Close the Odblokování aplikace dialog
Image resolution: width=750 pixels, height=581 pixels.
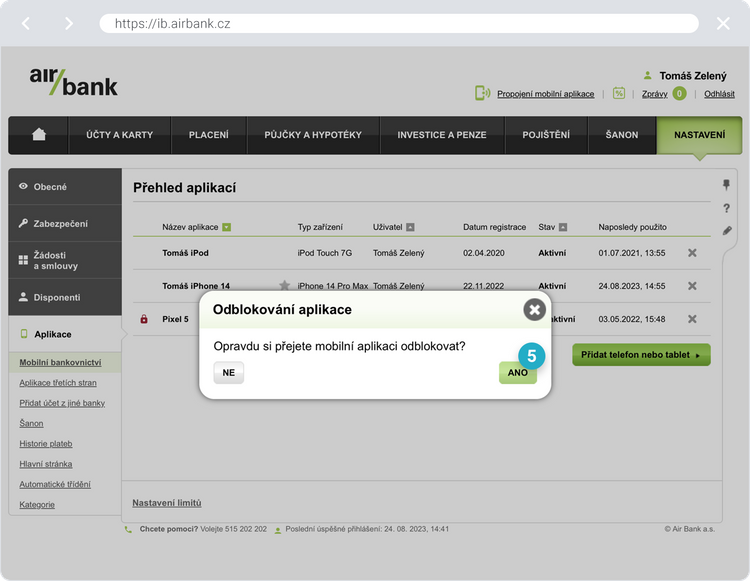click(x=535, y=309)
